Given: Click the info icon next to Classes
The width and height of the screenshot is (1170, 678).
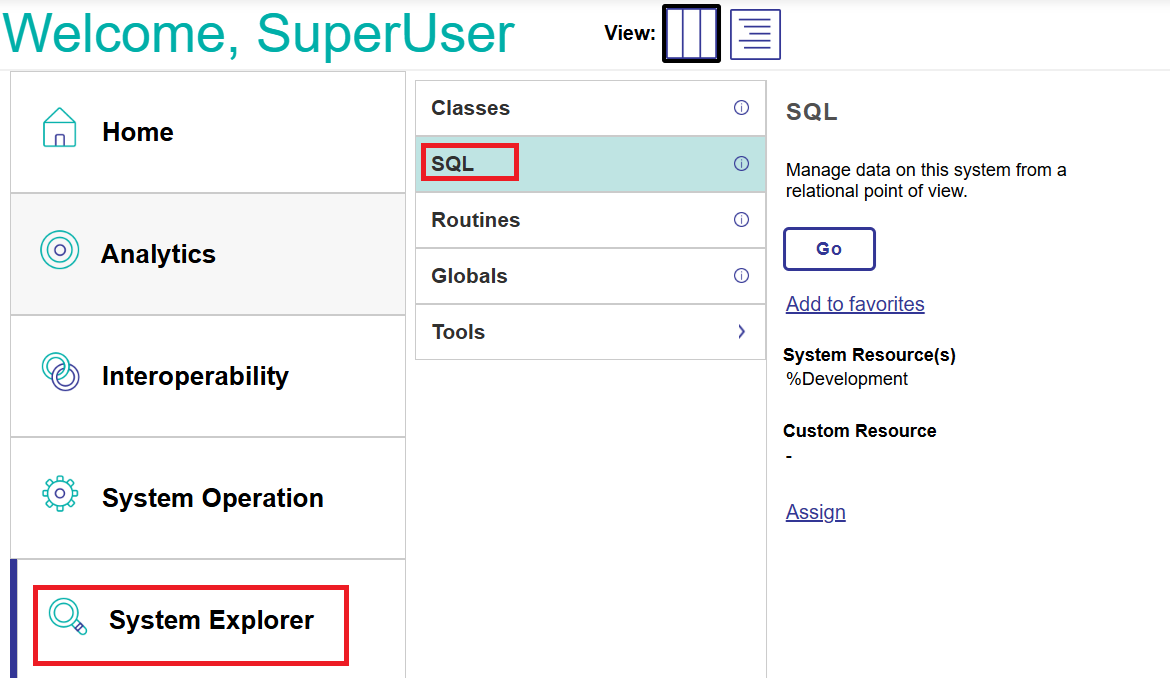Looking at the screenshot, I should [741, 108].
